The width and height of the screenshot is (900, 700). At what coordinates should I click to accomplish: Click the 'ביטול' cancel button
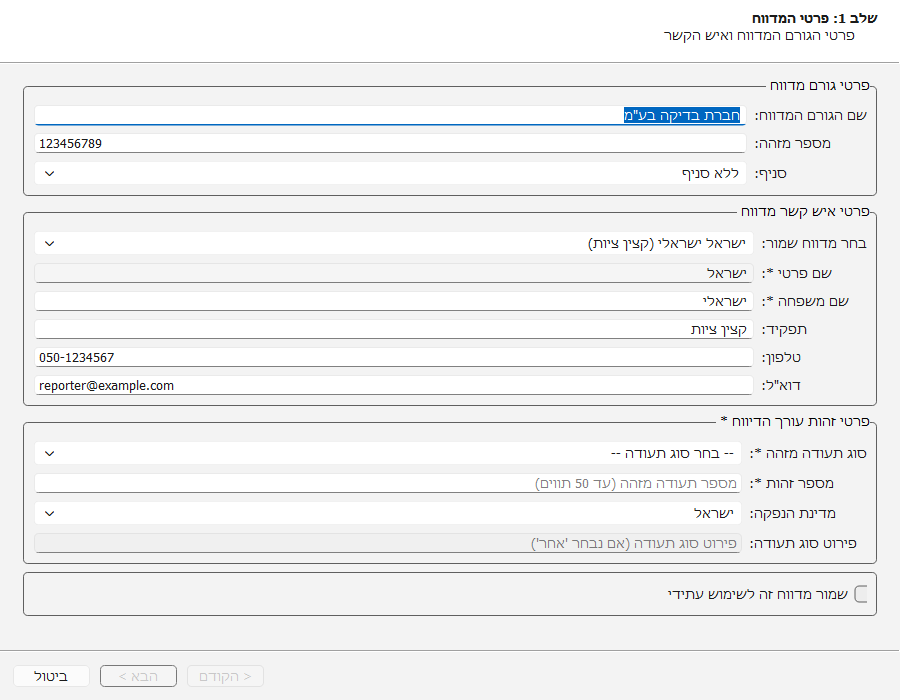pos(51,677)
